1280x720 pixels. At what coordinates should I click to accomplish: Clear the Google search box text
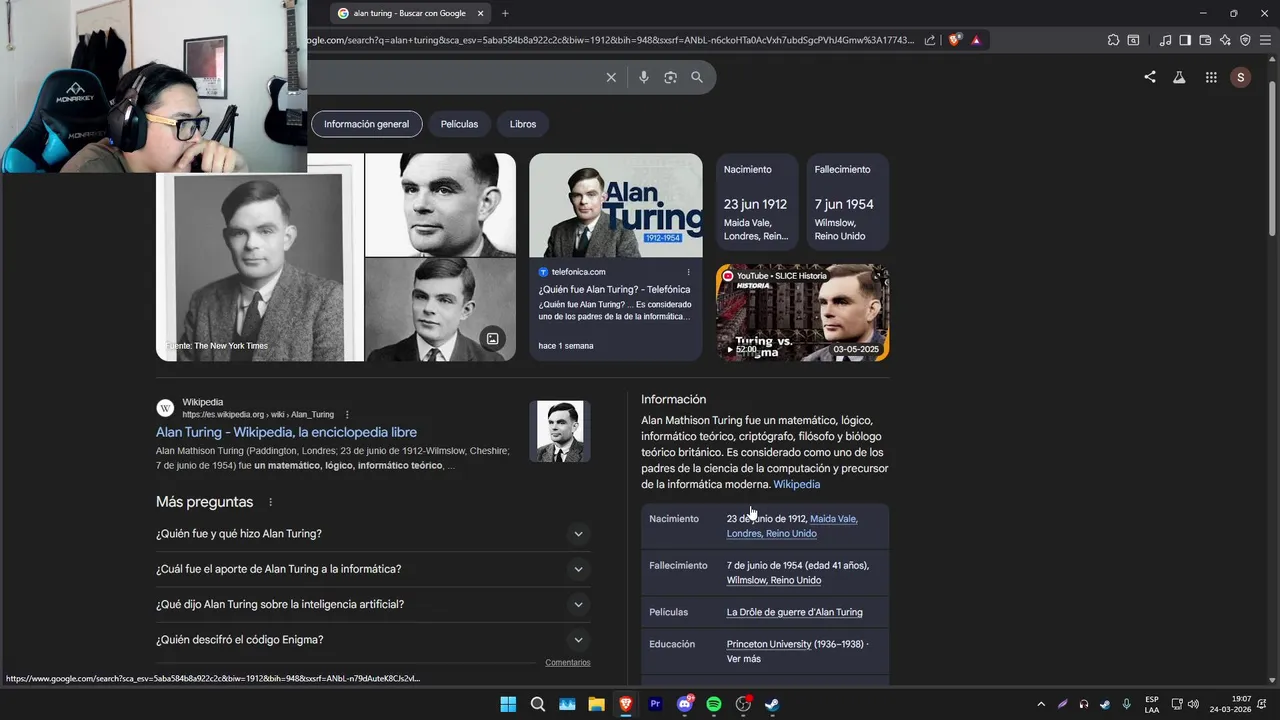click(611, 77)
